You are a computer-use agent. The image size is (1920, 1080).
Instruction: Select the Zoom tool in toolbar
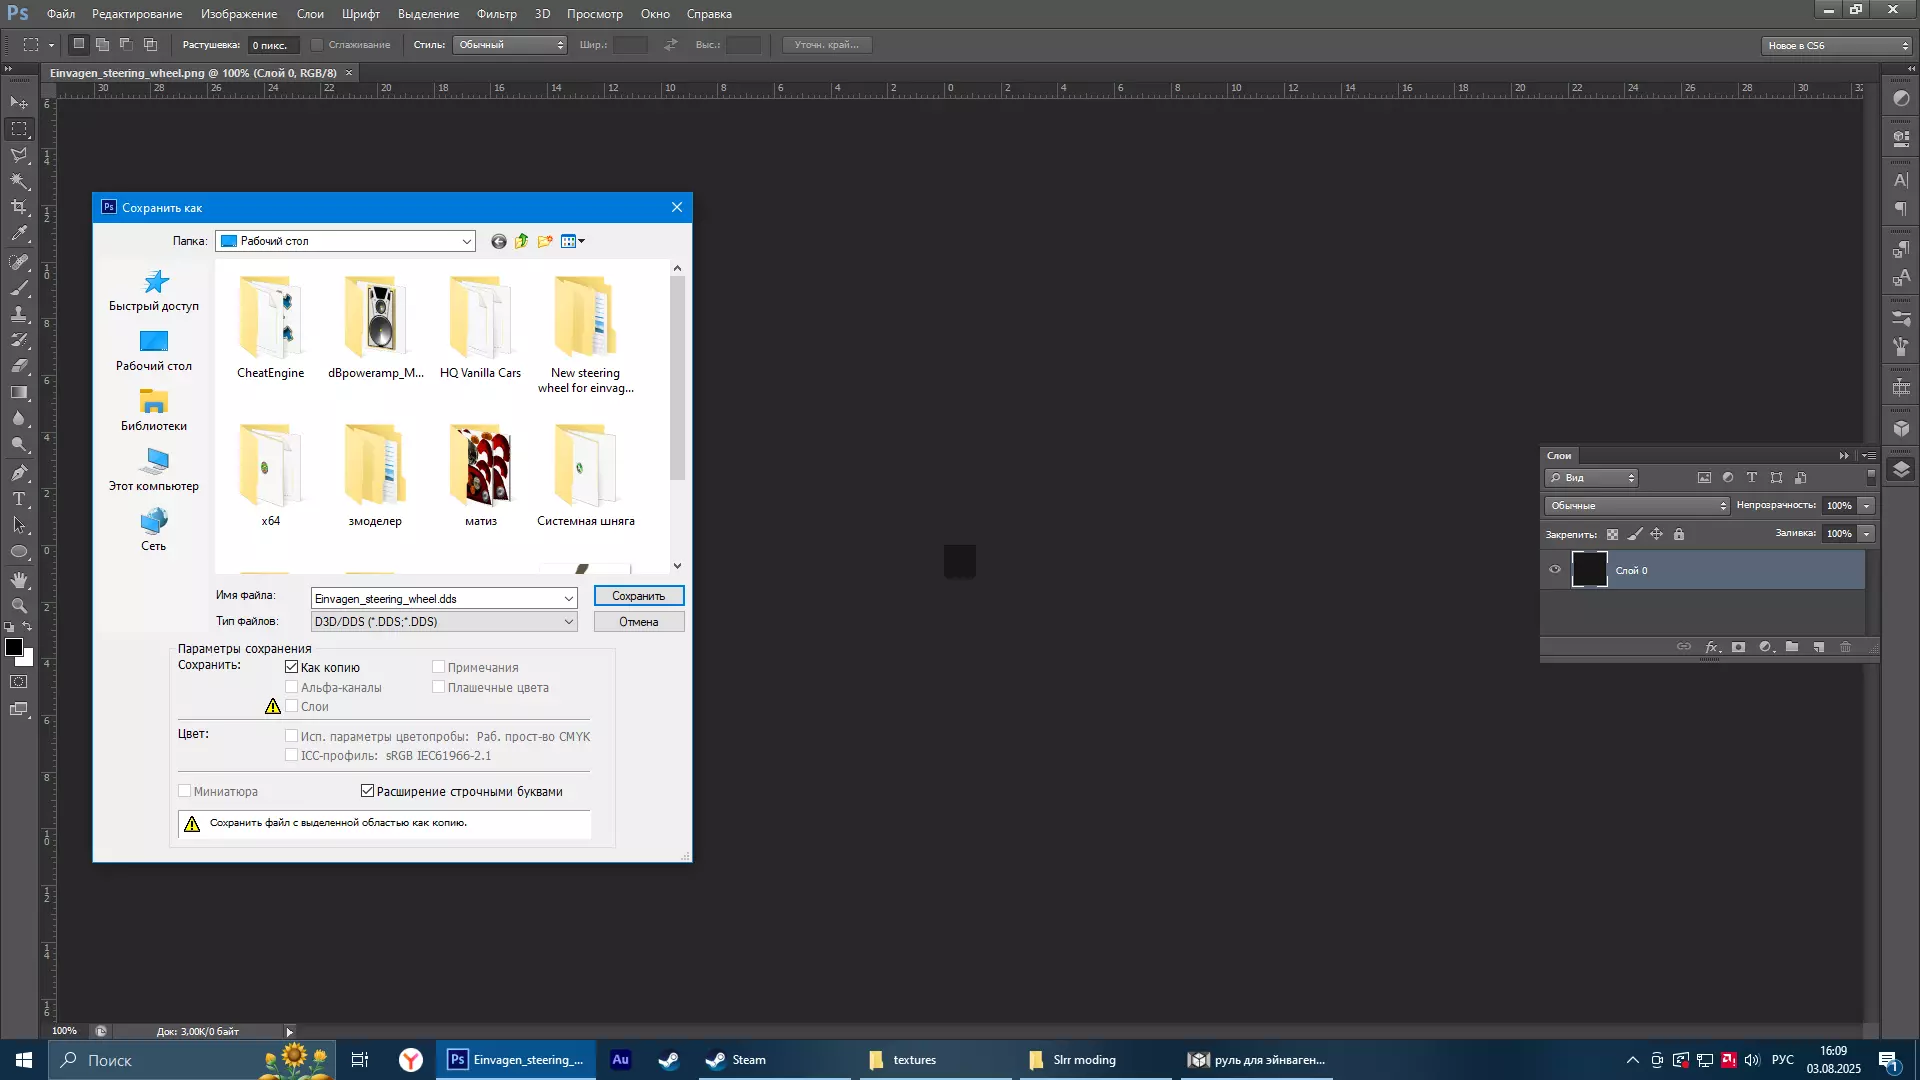pyautogui.click(x=19, y=606)
